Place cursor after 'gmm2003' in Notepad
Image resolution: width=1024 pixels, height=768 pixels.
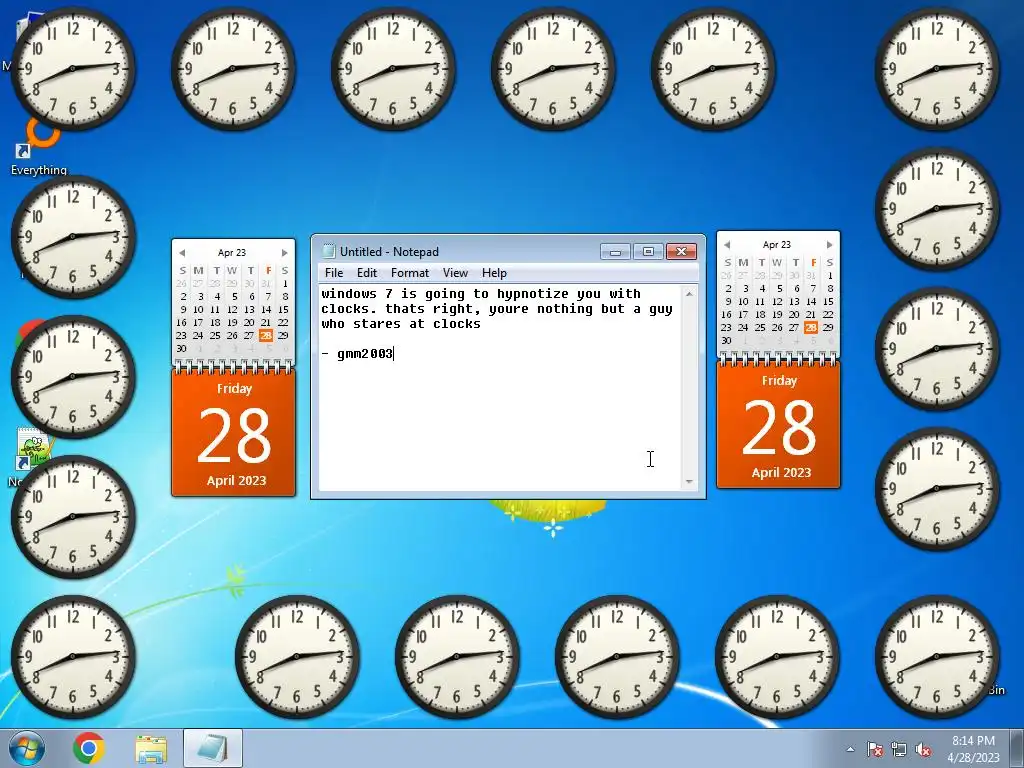click(394, 354)
